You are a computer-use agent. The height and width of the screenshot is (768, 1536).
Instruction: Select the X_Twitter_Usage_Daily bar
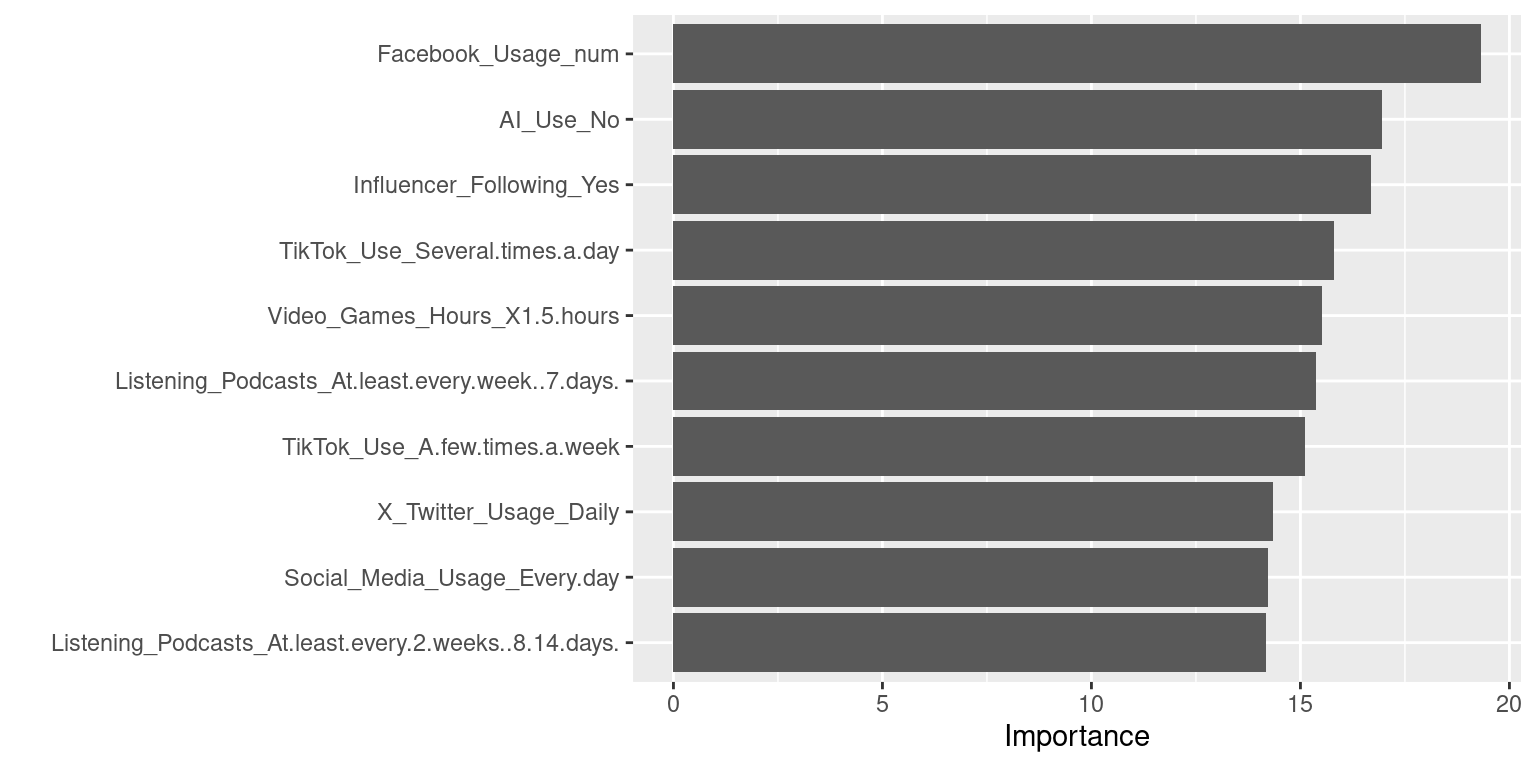[x=972, y=512]
